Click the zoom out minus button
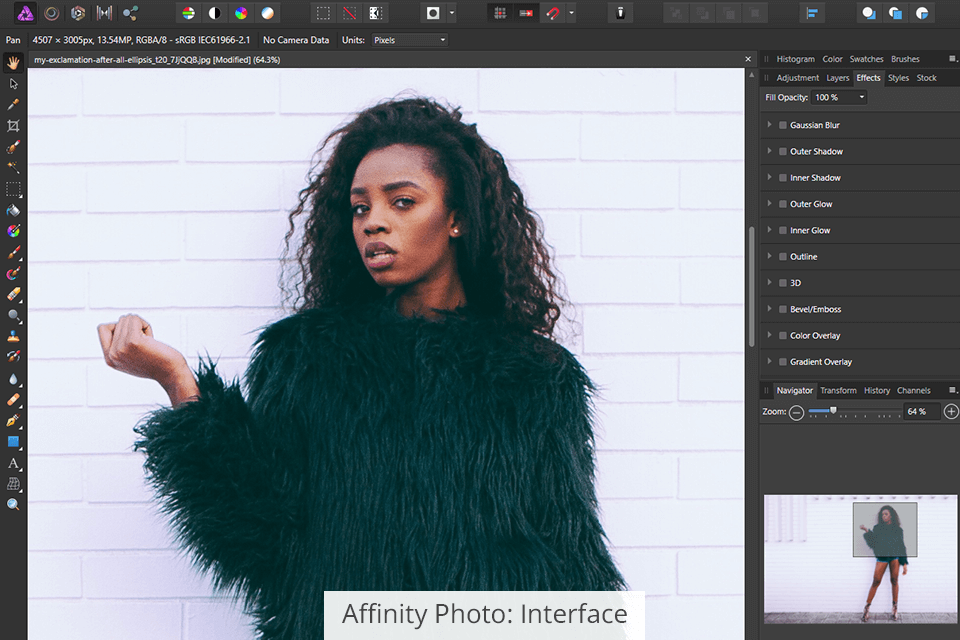The image size is (960, 640). (x=796, y=412)
